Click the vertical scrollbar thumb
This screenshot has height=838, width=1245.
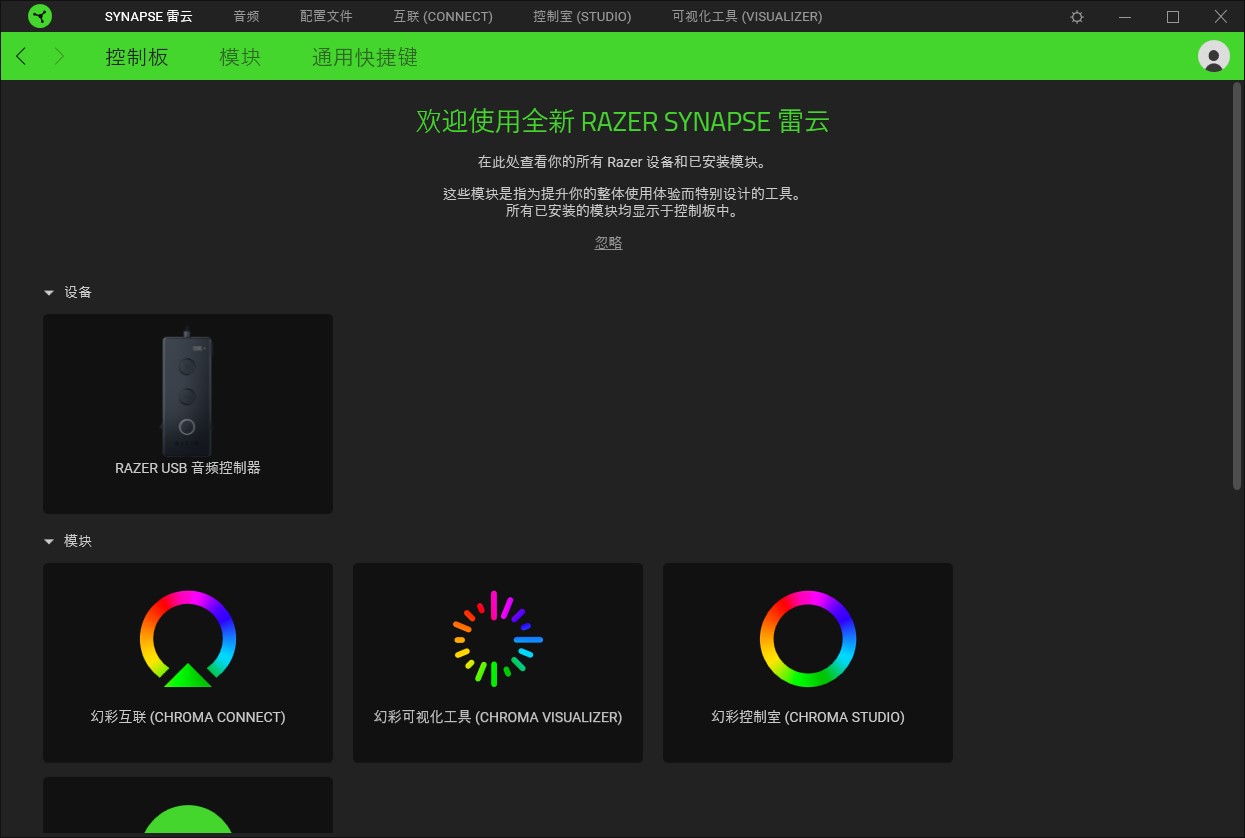(1238, 288)
